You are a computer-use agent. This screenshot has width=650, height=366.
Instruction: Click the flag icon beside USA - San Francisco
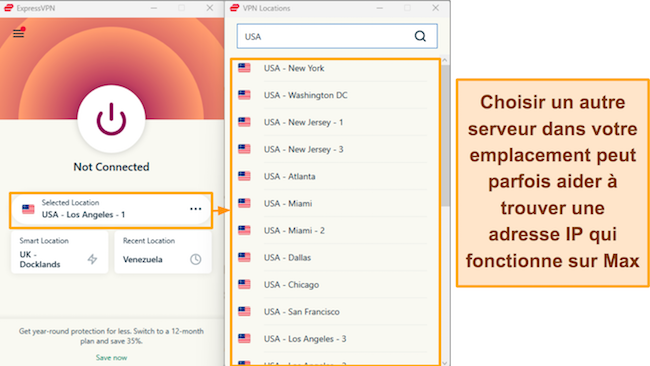[244, 311]
